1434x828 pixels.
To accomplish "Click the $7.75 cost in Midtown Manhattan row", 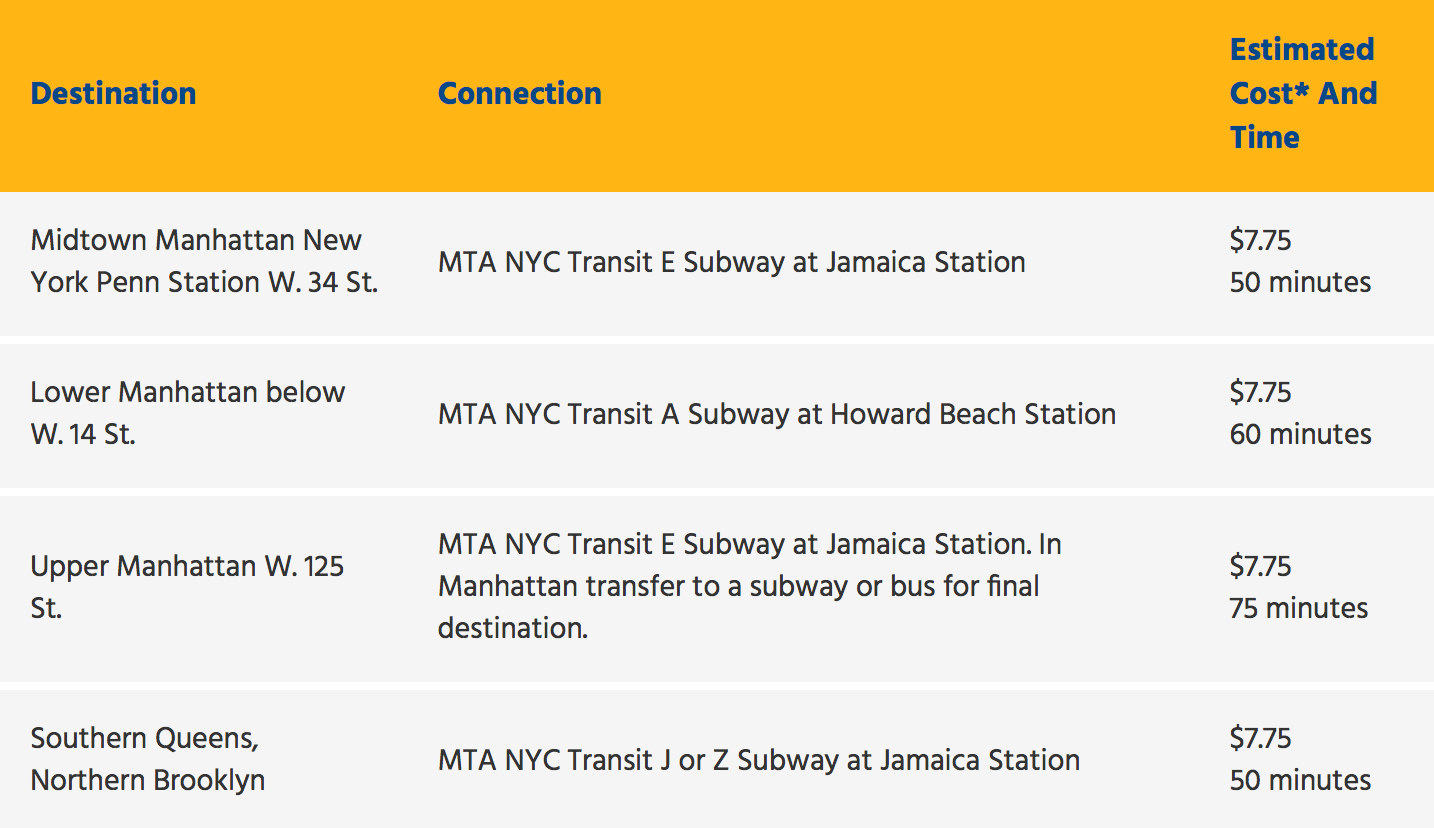I will click(x=1259, y=240).
